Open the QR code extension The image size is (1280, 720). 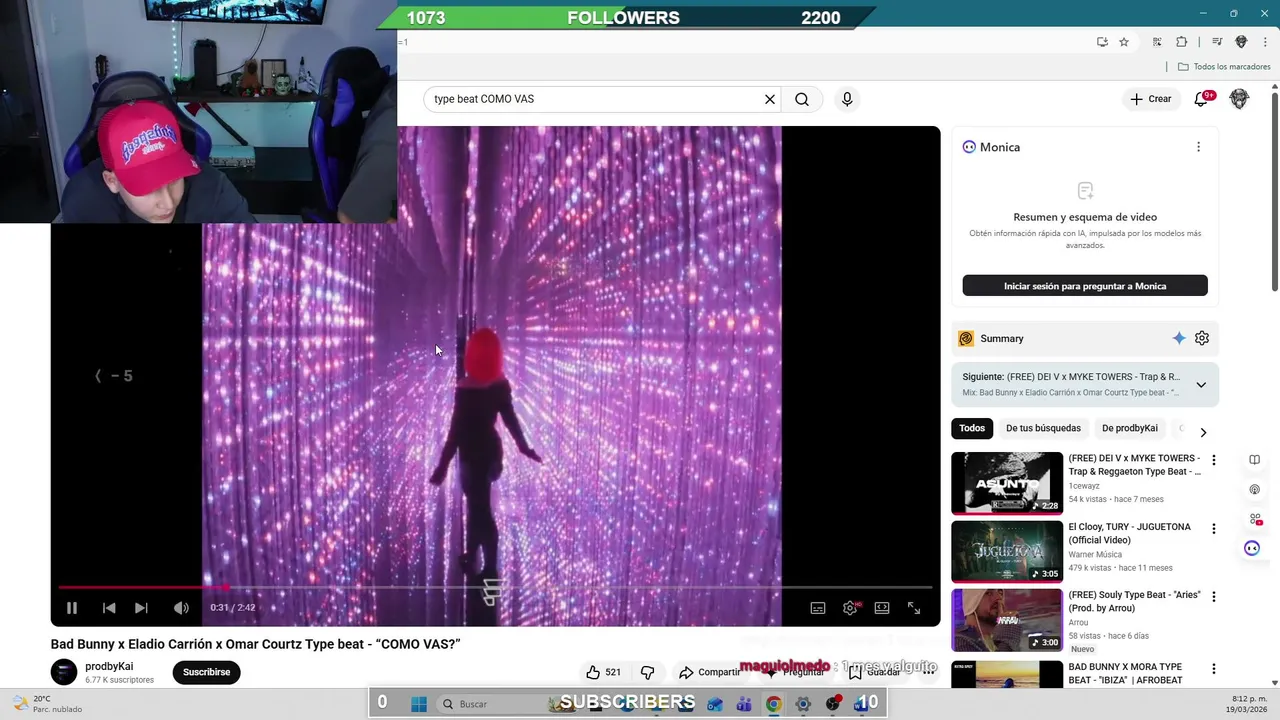pos(1157,42)
